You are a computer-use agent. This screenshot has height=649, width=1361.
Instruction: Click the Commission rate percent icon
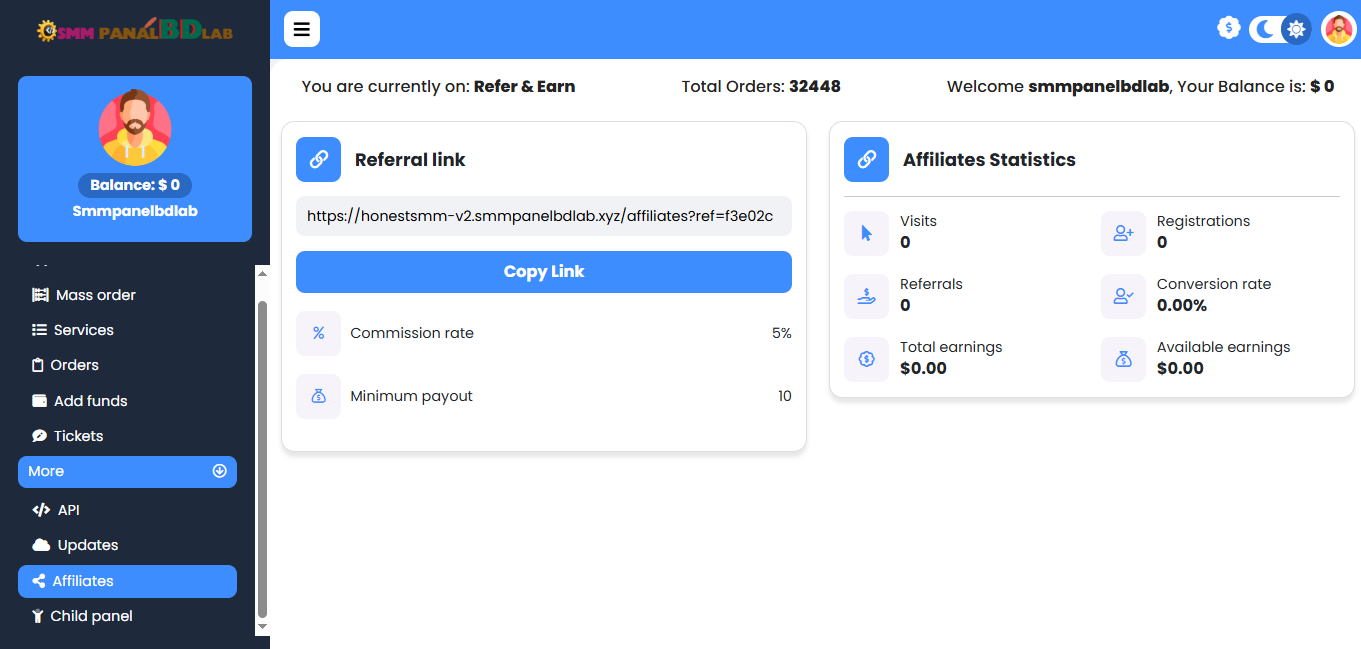pos(318,333)
